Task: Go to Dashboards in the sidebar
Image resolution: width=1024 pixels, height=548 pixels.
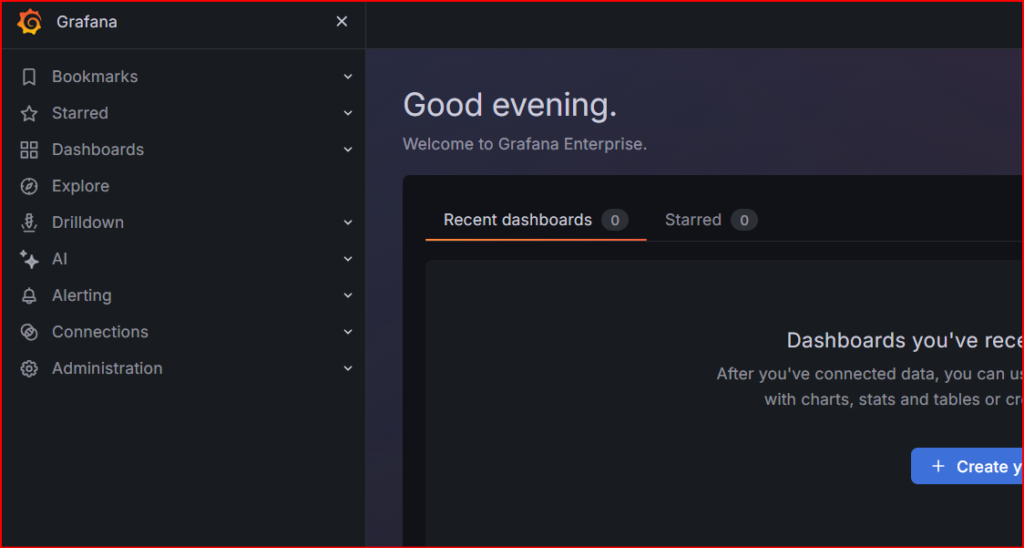Action: pos(98,150)
